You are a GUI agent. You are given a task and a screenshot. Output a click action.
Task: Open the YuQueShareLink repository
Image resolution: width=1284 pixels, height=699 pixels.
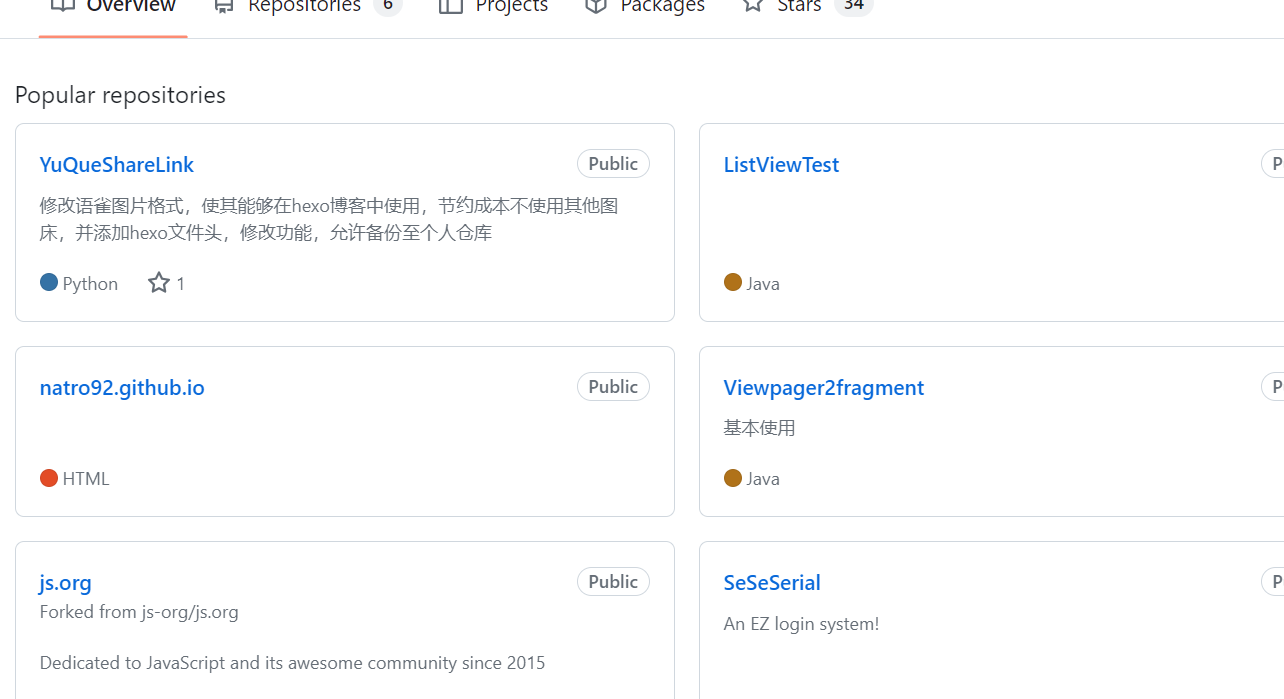click(x=117, y=165)
